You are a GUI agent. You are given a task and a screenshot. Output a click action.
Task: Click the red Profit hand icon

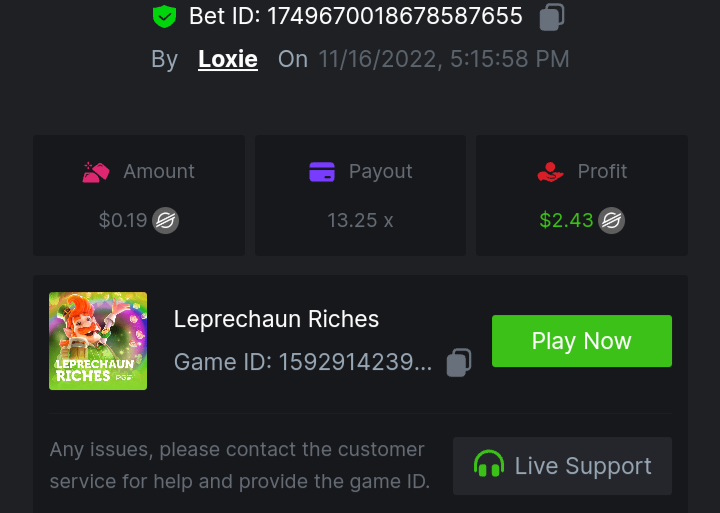[550, 172]
